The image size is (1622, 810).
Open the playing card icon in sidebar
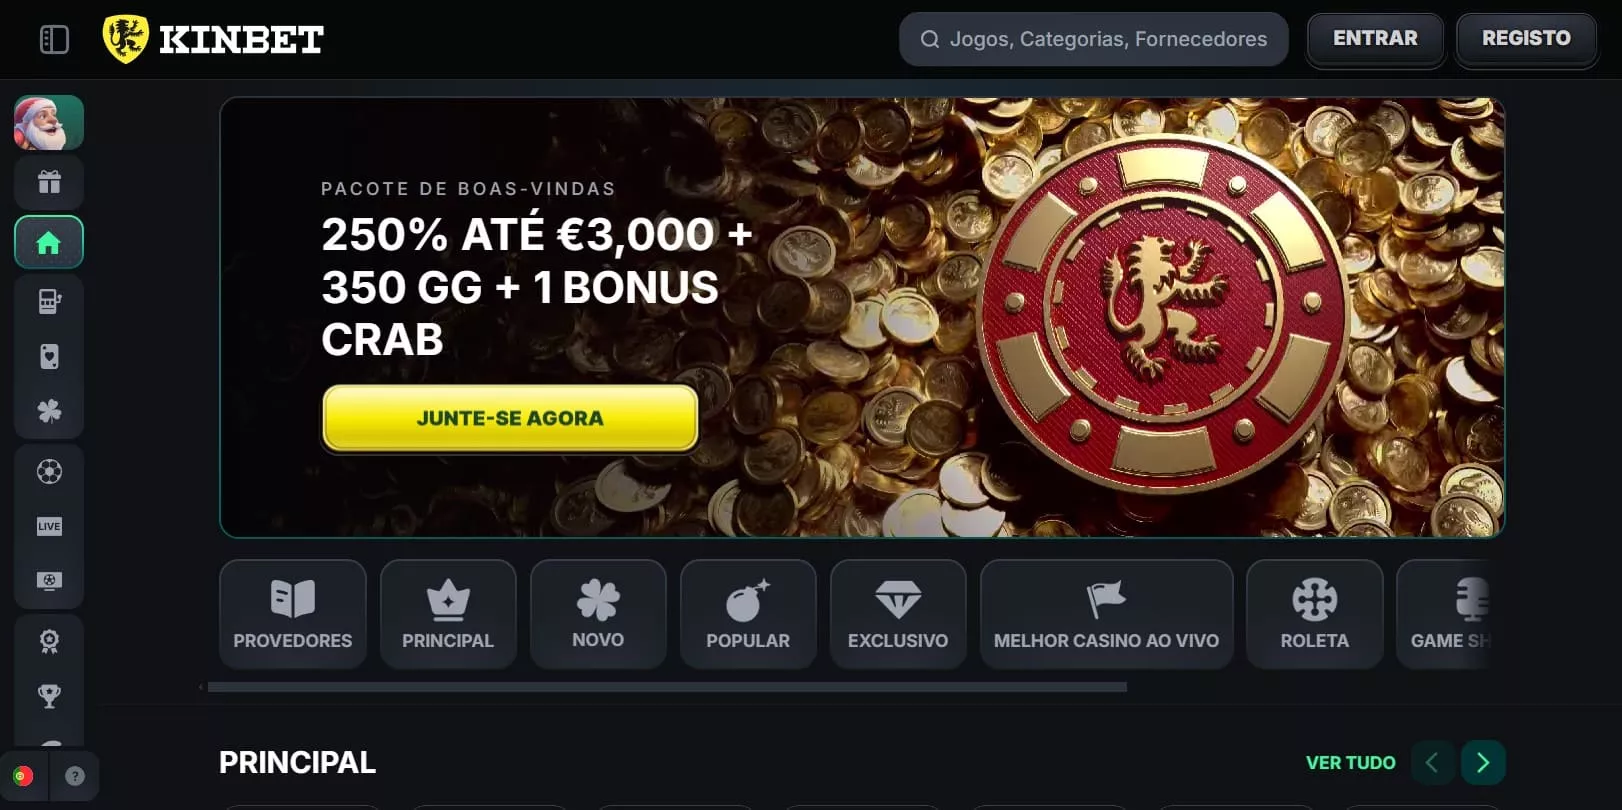pos(49,357)
